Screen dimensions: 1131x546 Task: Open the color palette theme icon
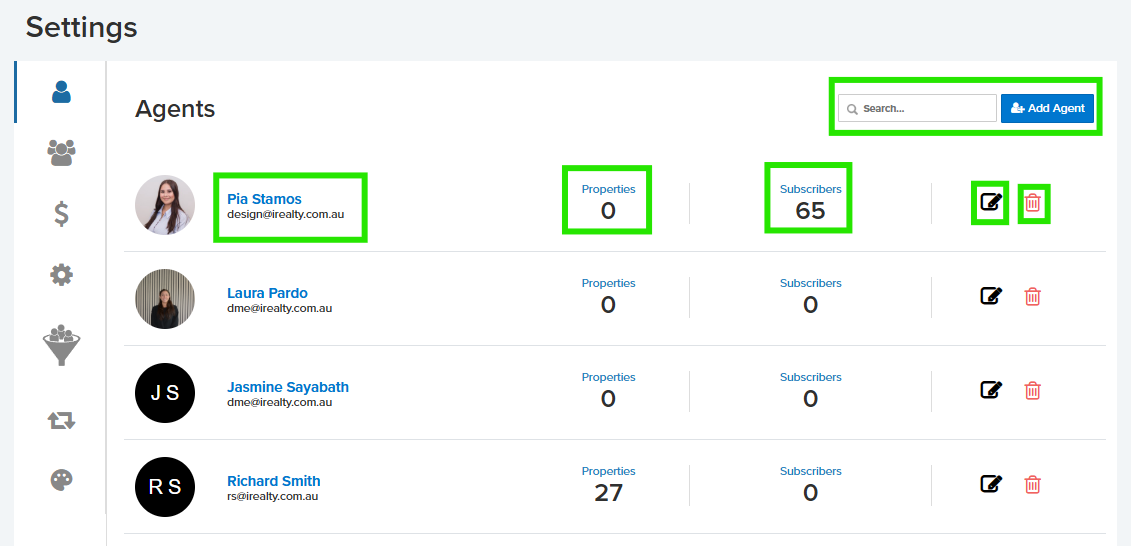61,480
